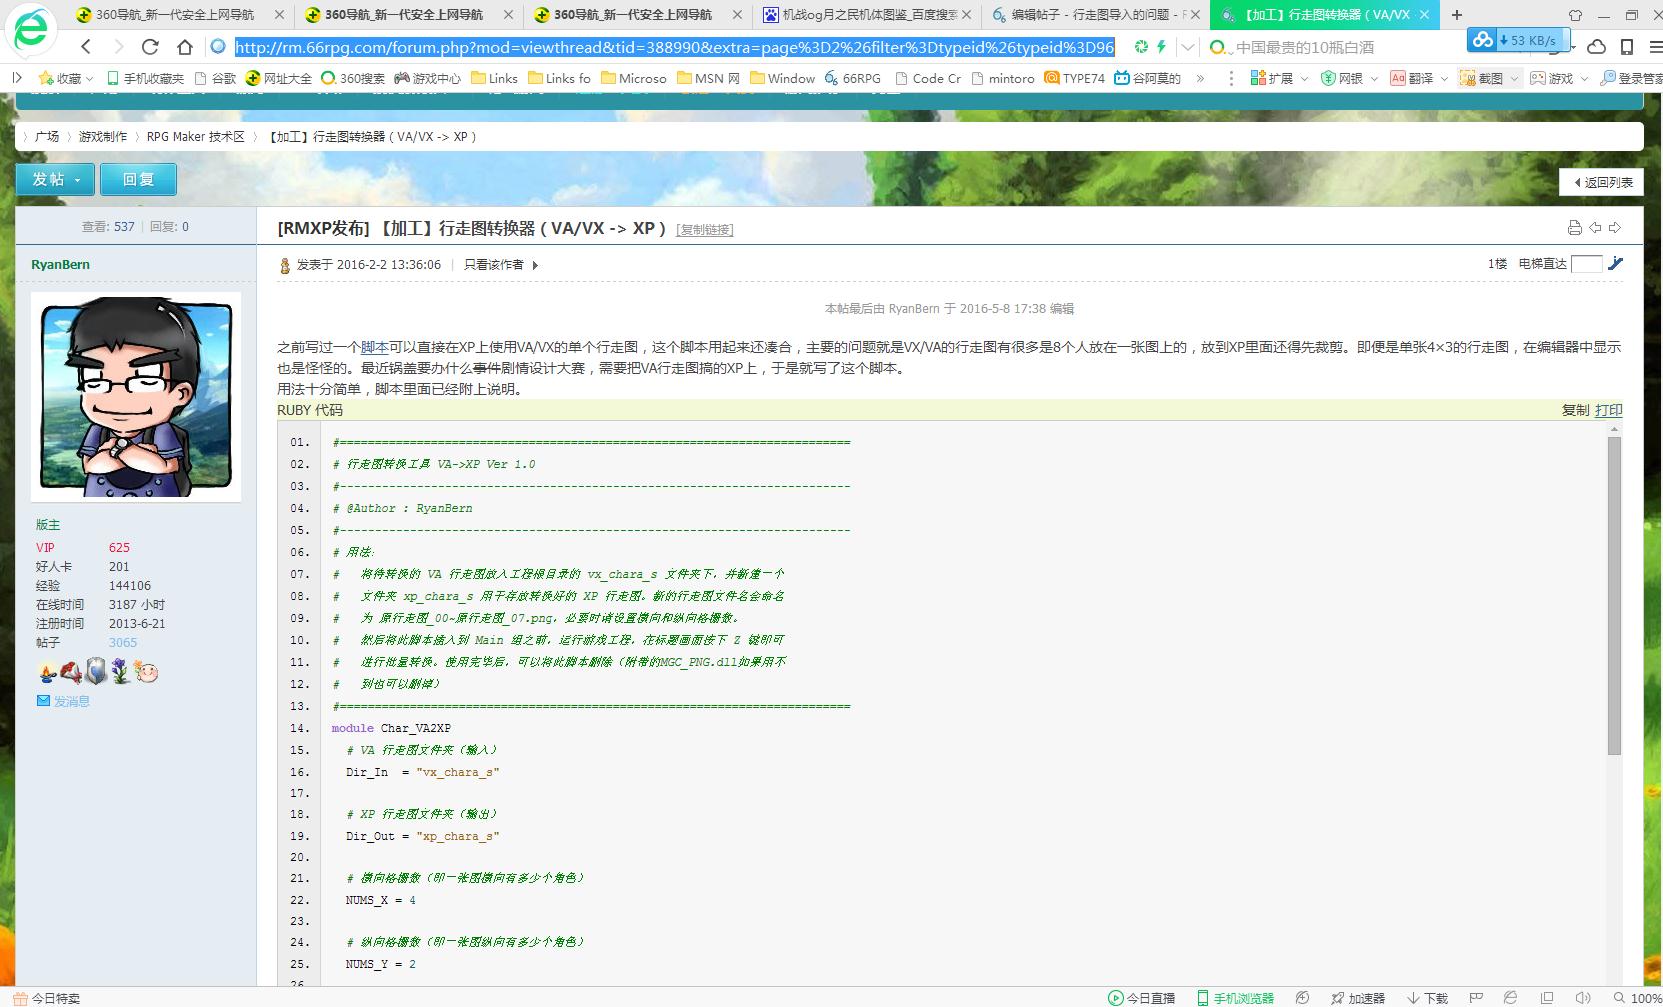
Task: Go to previous thread with left arrow
Action: [x=1595, y=228]
